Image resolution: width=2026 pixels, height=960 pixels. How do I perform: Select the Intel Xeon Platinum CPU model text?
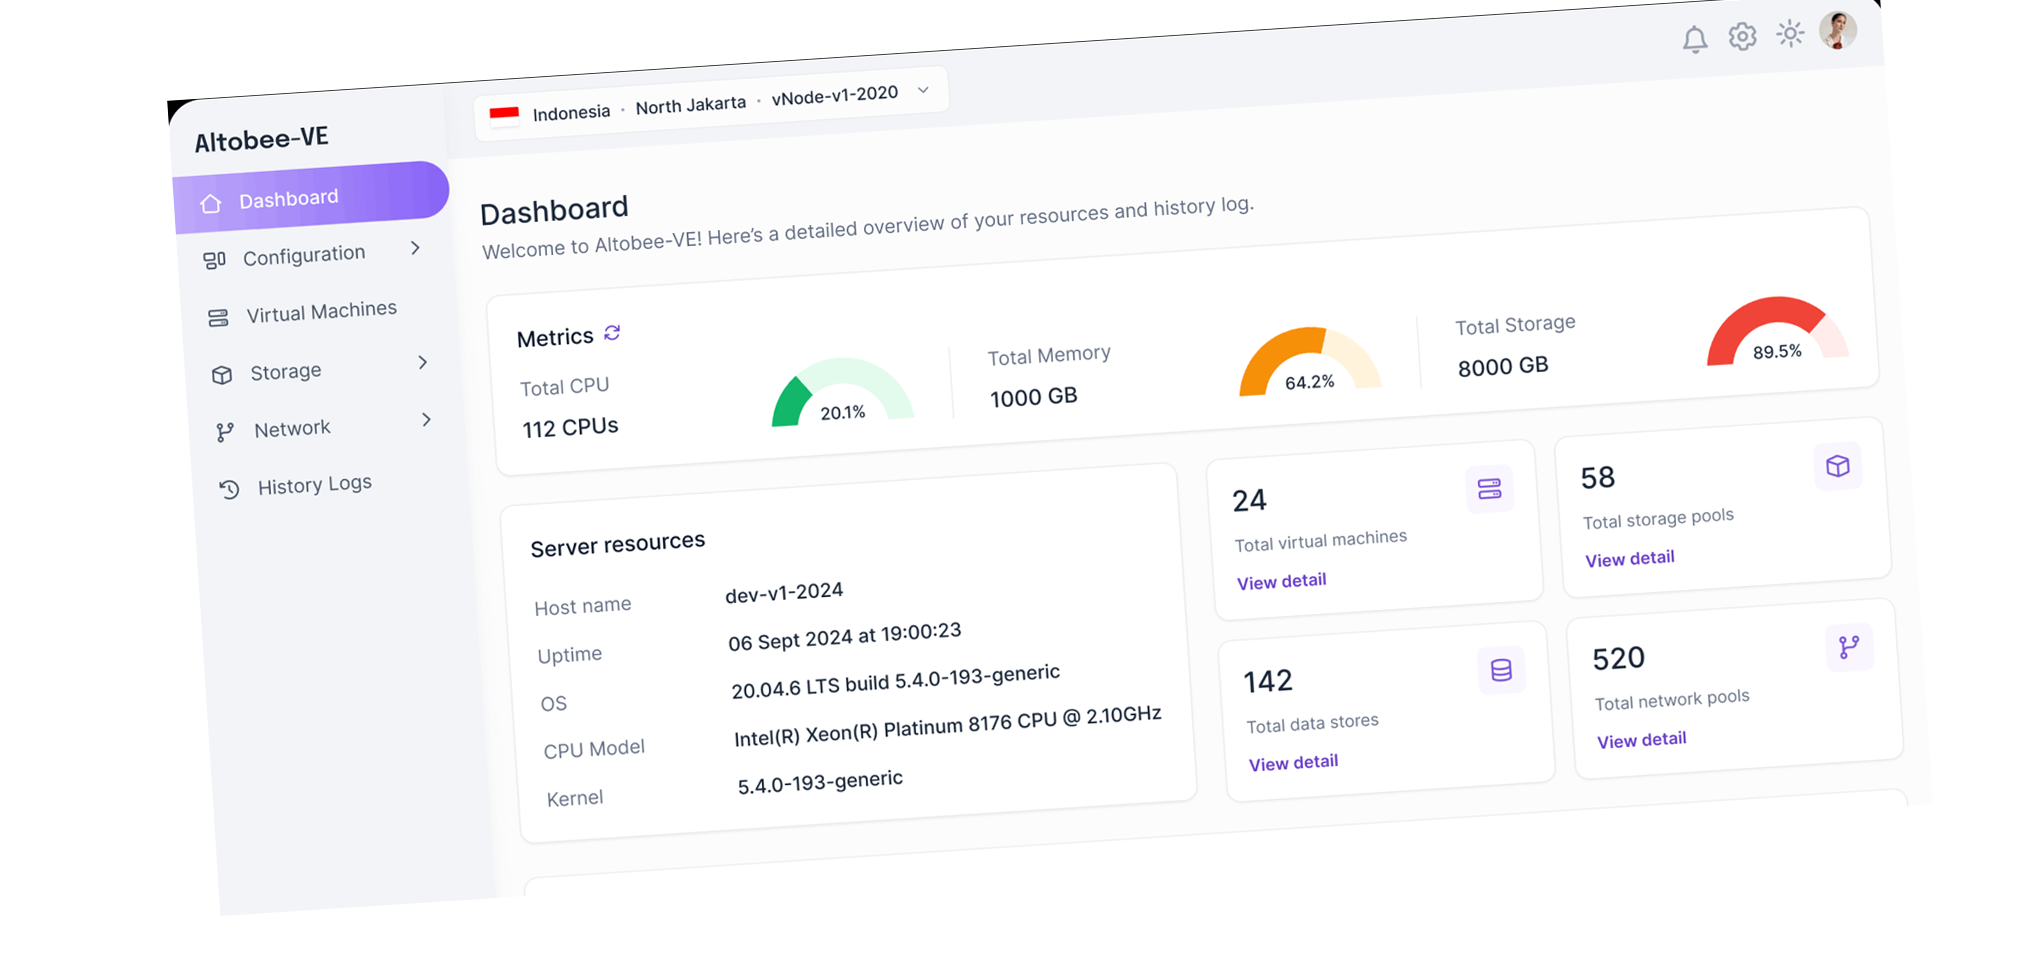947,726
